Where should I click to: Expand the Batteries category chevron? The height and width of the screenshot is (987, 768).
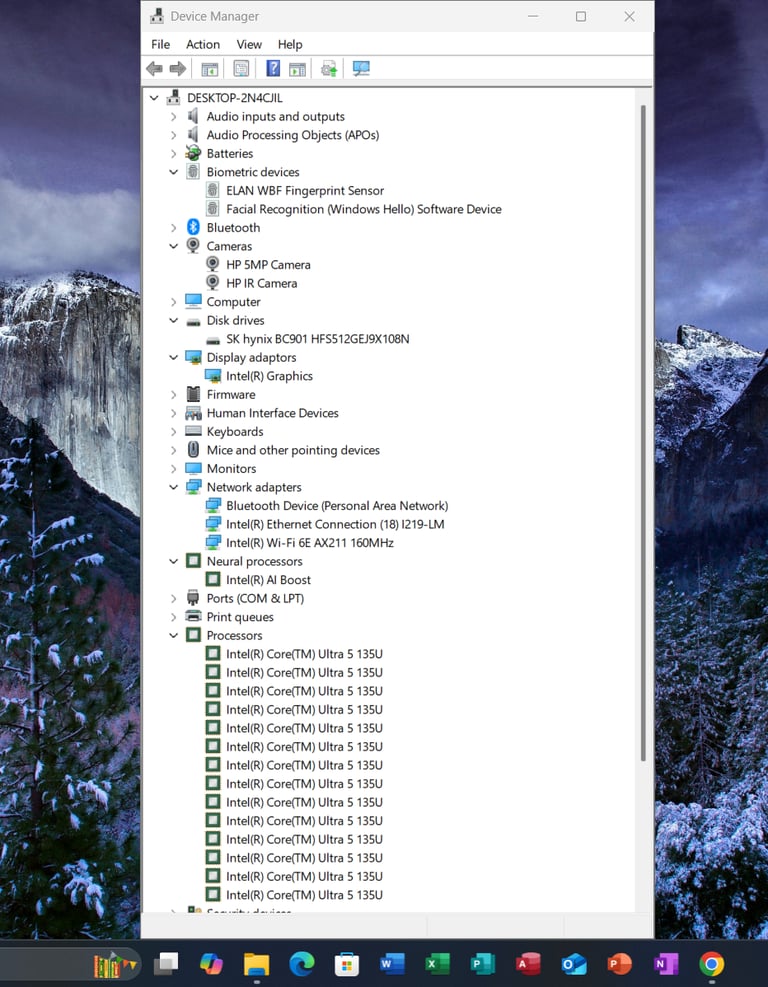tap(174, 154)
